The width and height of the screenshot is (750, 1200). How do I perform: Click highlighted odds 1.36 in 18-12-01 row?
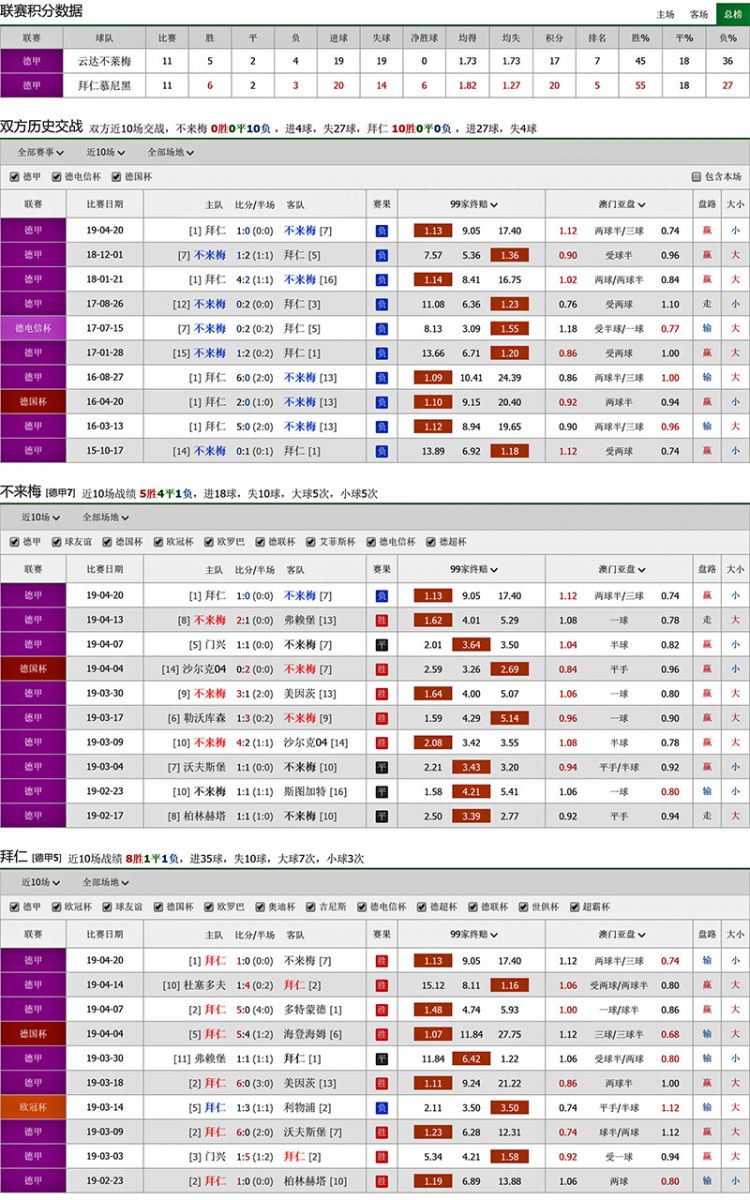pos(510,255)
